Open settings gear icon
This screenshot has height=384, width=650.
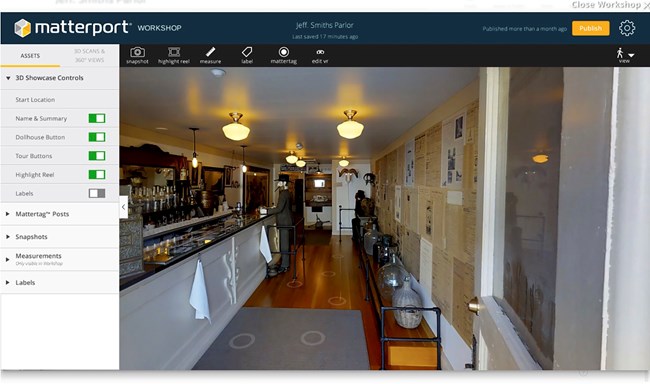pos(627,28)
